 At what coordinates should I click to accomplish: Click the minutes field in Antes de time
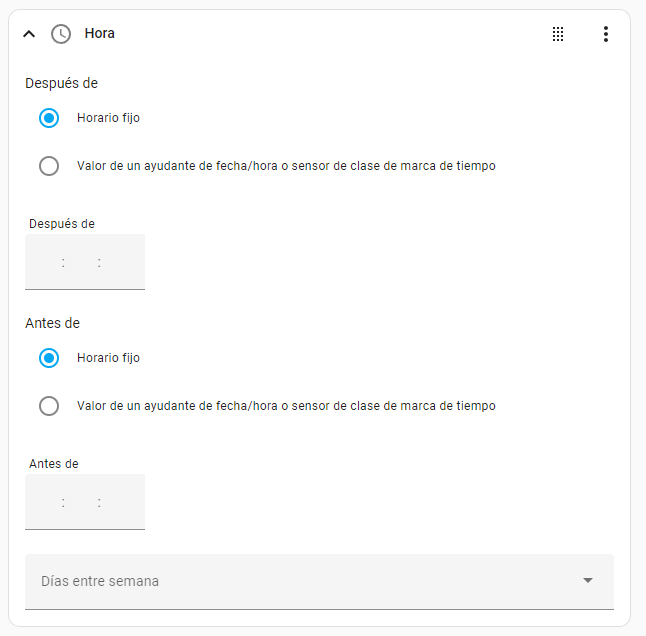pyautogui.click(x=82, y=503)
